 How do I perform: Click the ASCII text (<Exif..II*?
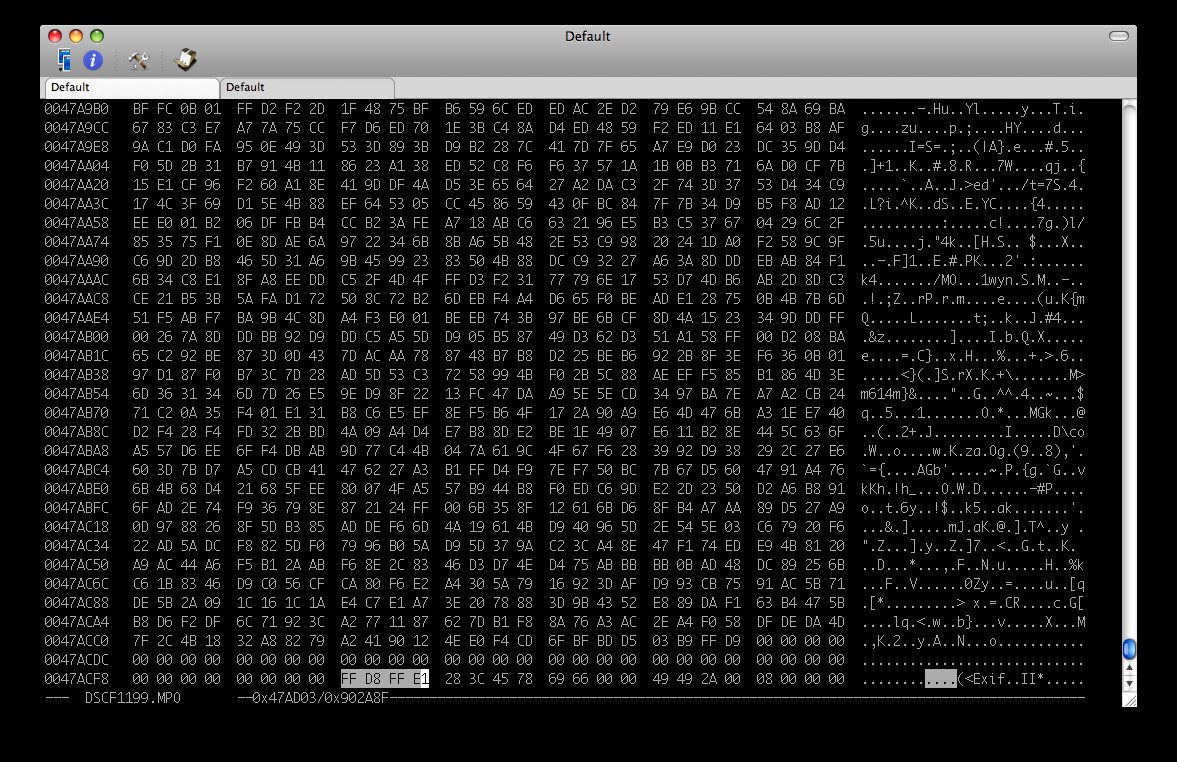tap(1001, 679)
